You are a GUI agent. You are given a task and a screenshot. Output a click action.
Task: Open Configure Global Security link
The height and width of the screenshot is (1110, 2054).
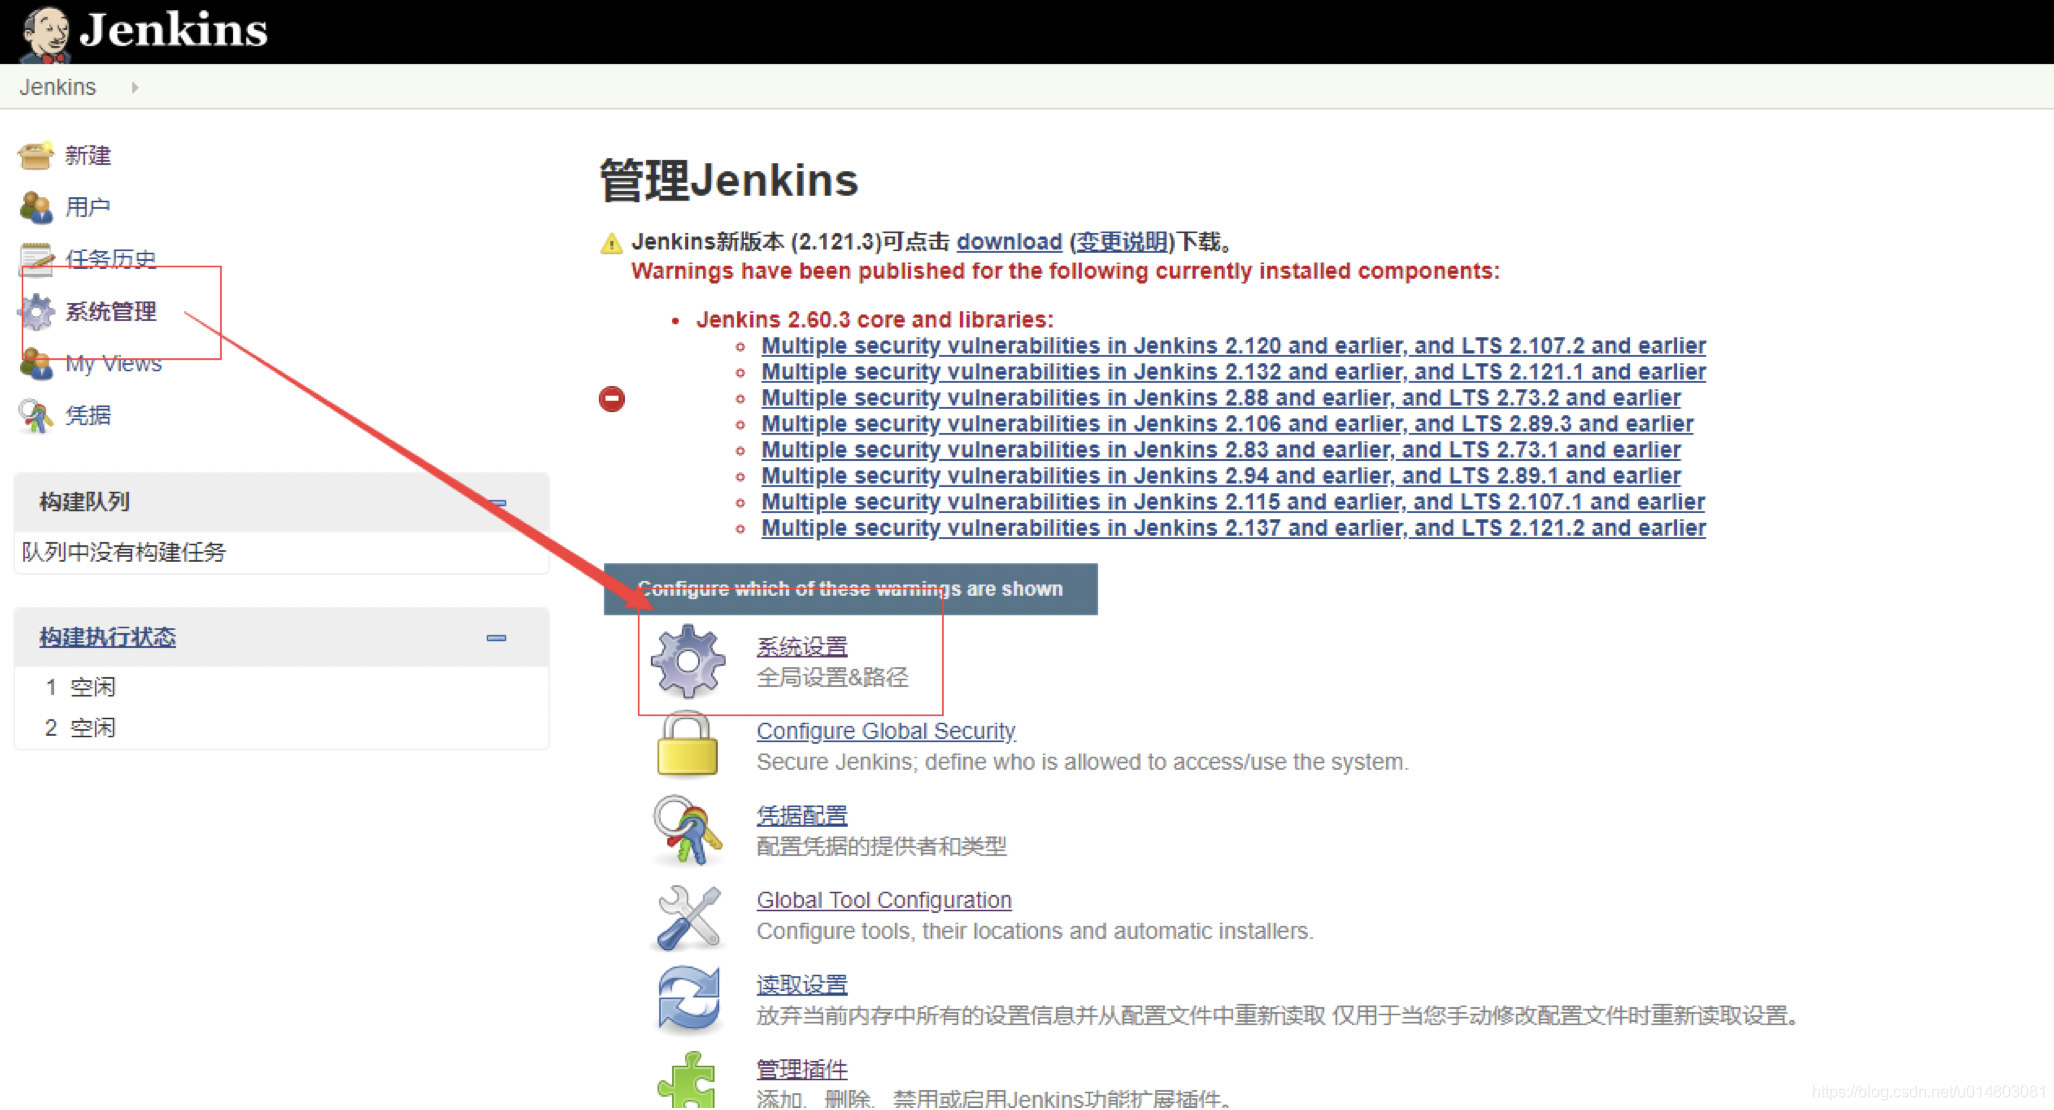pos(886,731)
